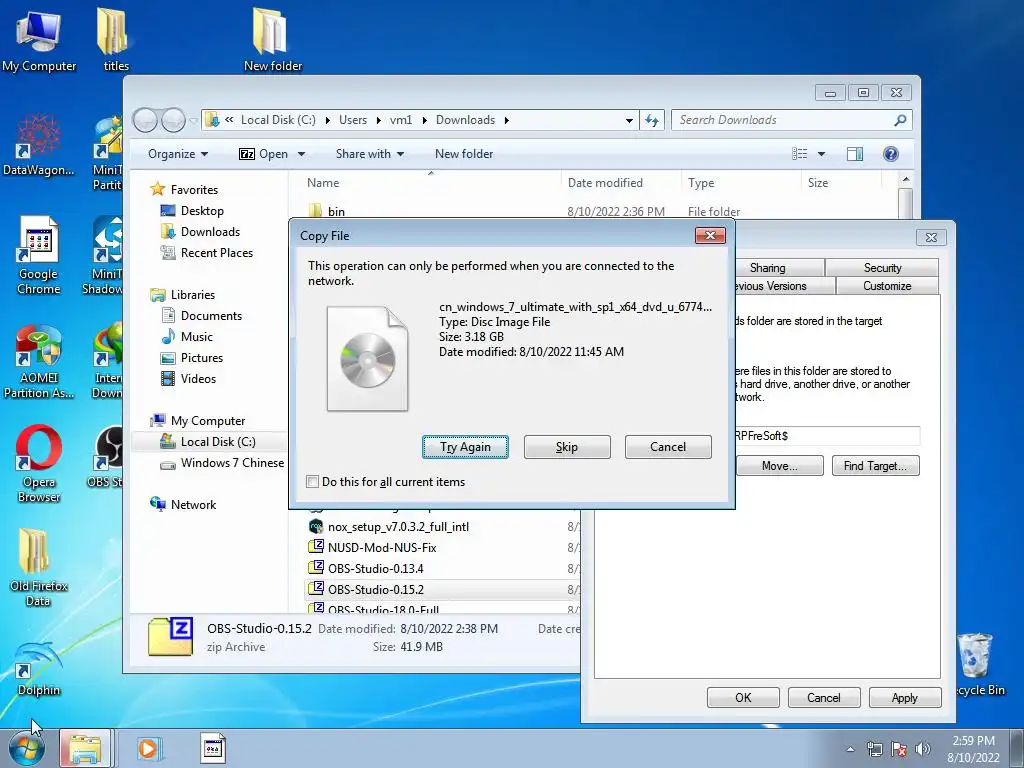1024x768 pixels.
Task: Select Downloads under Favorites
Action: (x=210, y=232)
